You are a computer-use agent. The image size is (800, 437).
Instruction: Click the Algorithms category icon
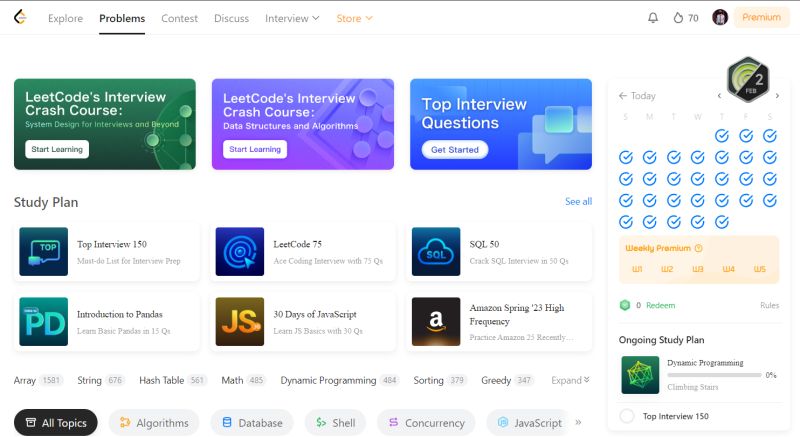[125, 422]
